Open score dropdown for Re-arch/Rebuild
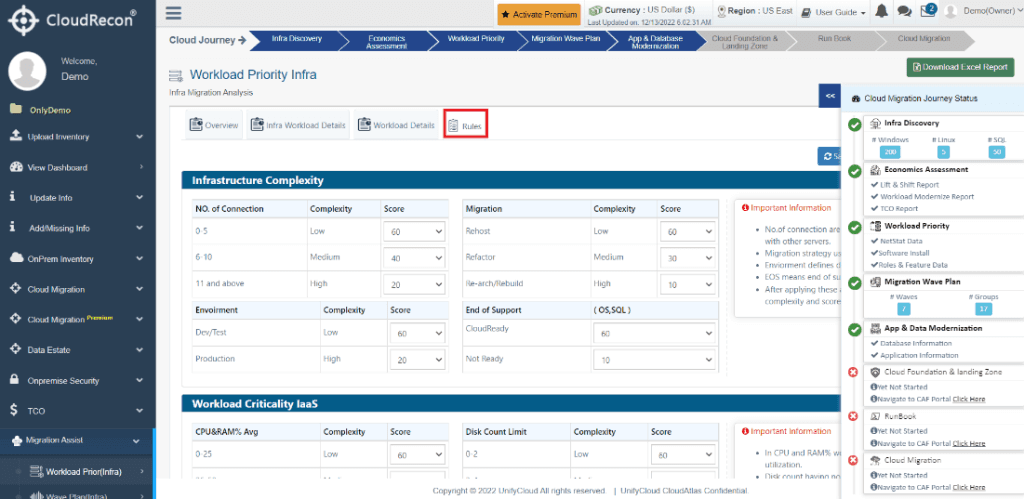This screenshot has height=499, width=1024. click(688, 284)
